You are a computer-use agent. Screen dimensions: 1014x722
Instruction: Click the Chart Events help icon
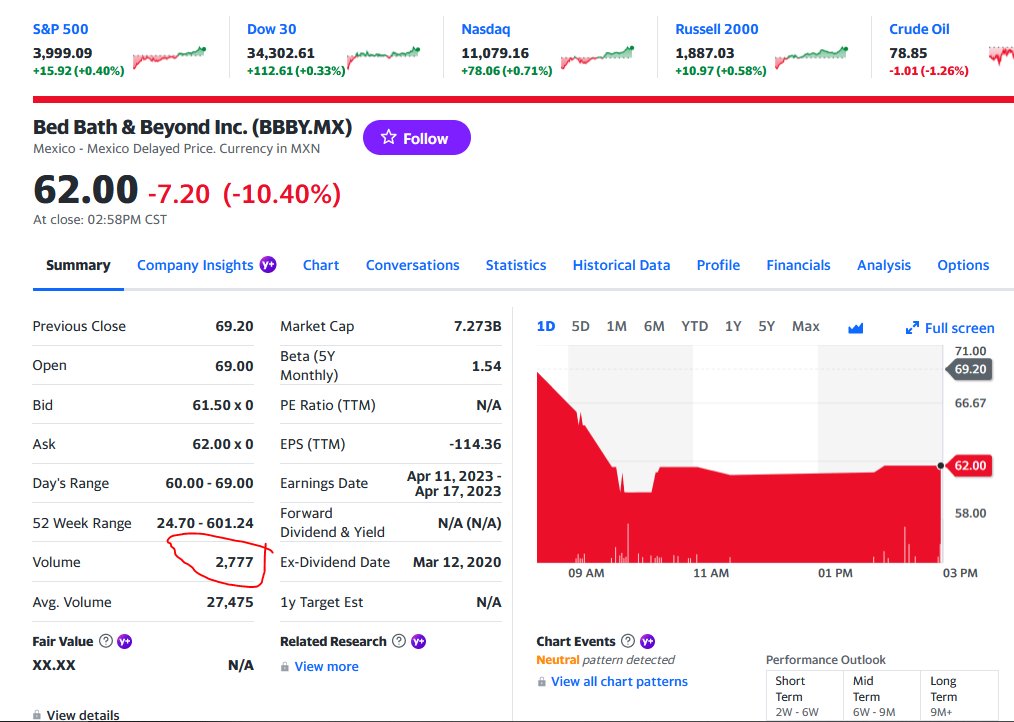click(x=628, y=640)
